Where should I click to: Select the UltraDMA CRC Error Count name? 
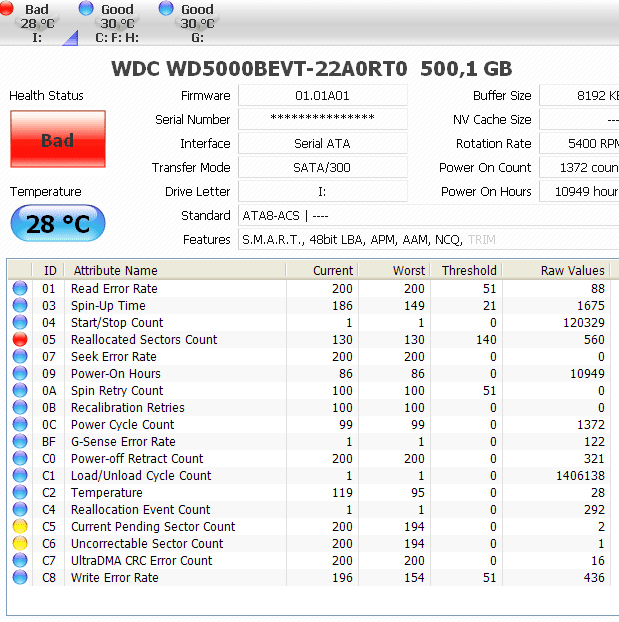tap(142, 561)
